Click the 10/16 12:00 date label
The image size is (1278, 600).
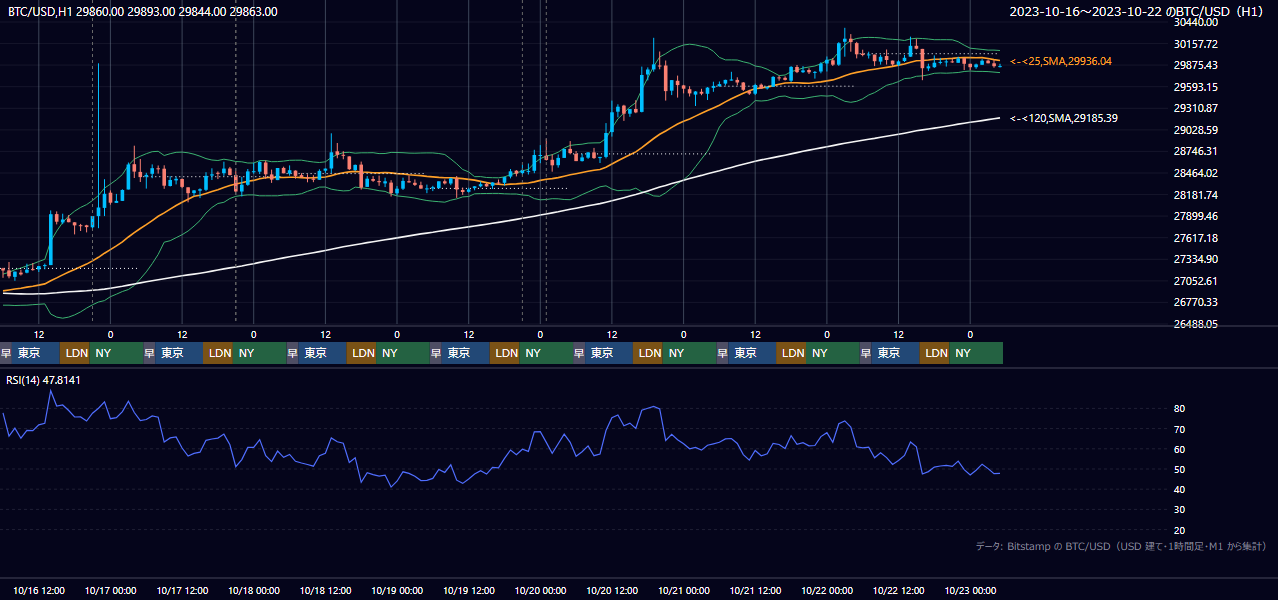(39, 590)
